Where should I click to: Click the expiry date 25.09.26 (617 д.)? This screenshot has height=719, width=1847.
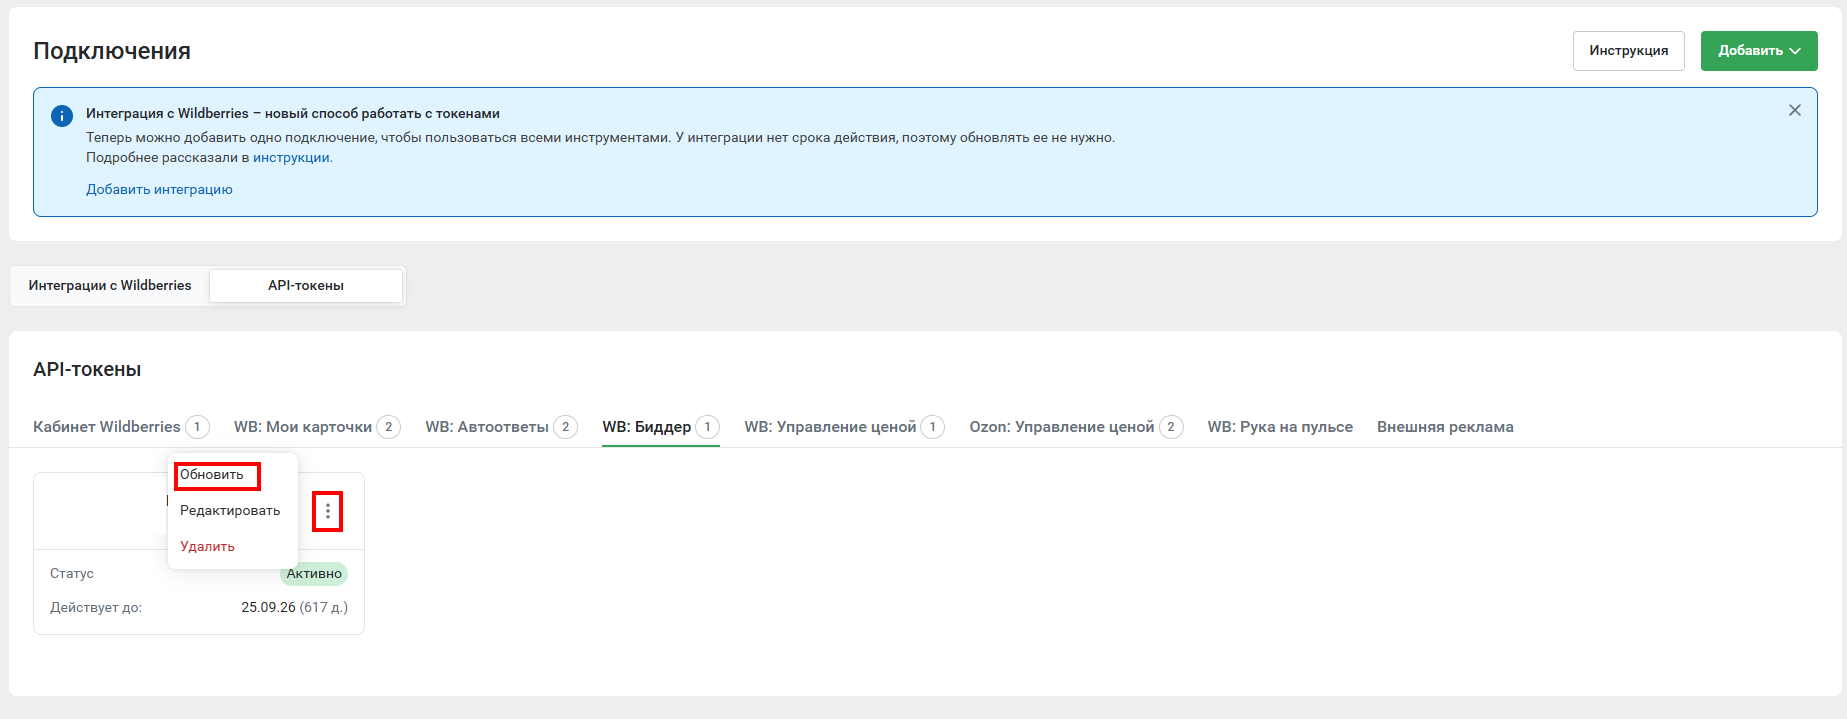click(295, 607)
